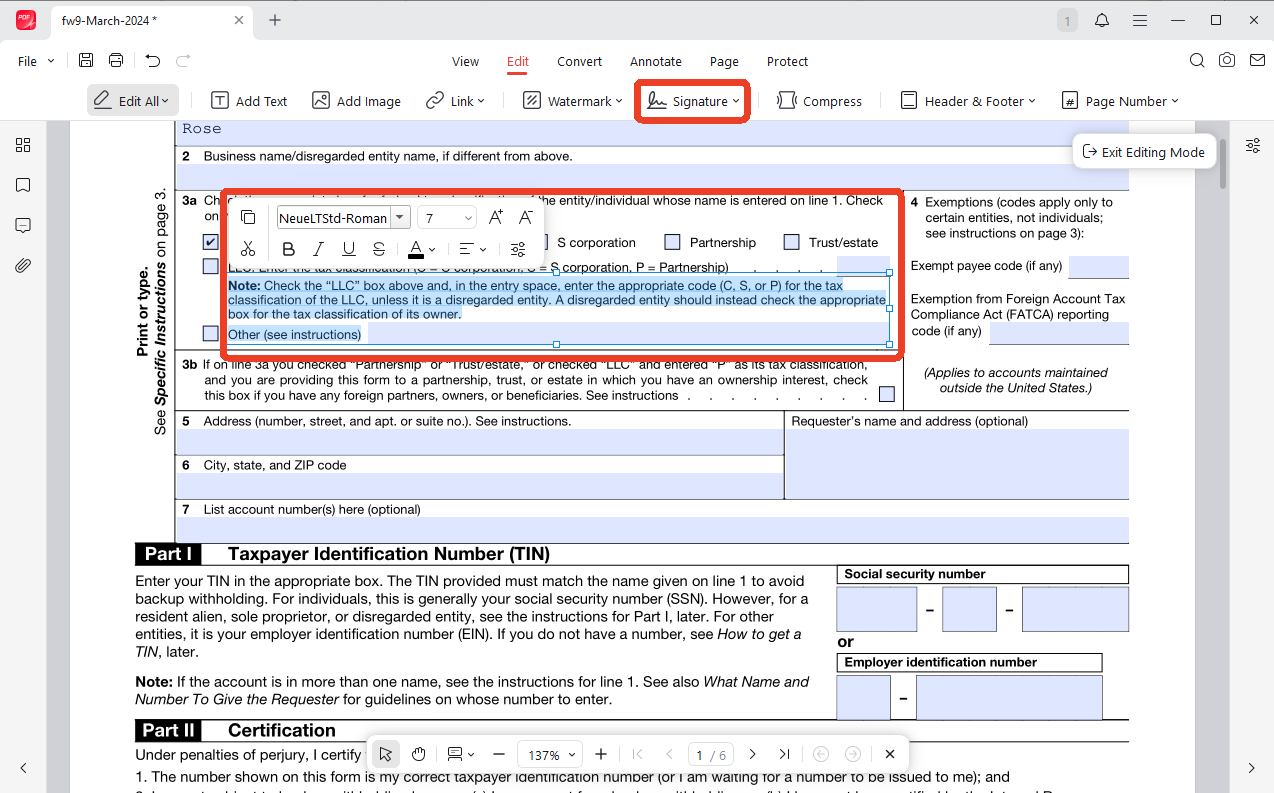Image resolution: width=1274 pixels, height=793 pixels.
Task: Undo the last action
Action: pyautogui.click(x=152, y=61)
